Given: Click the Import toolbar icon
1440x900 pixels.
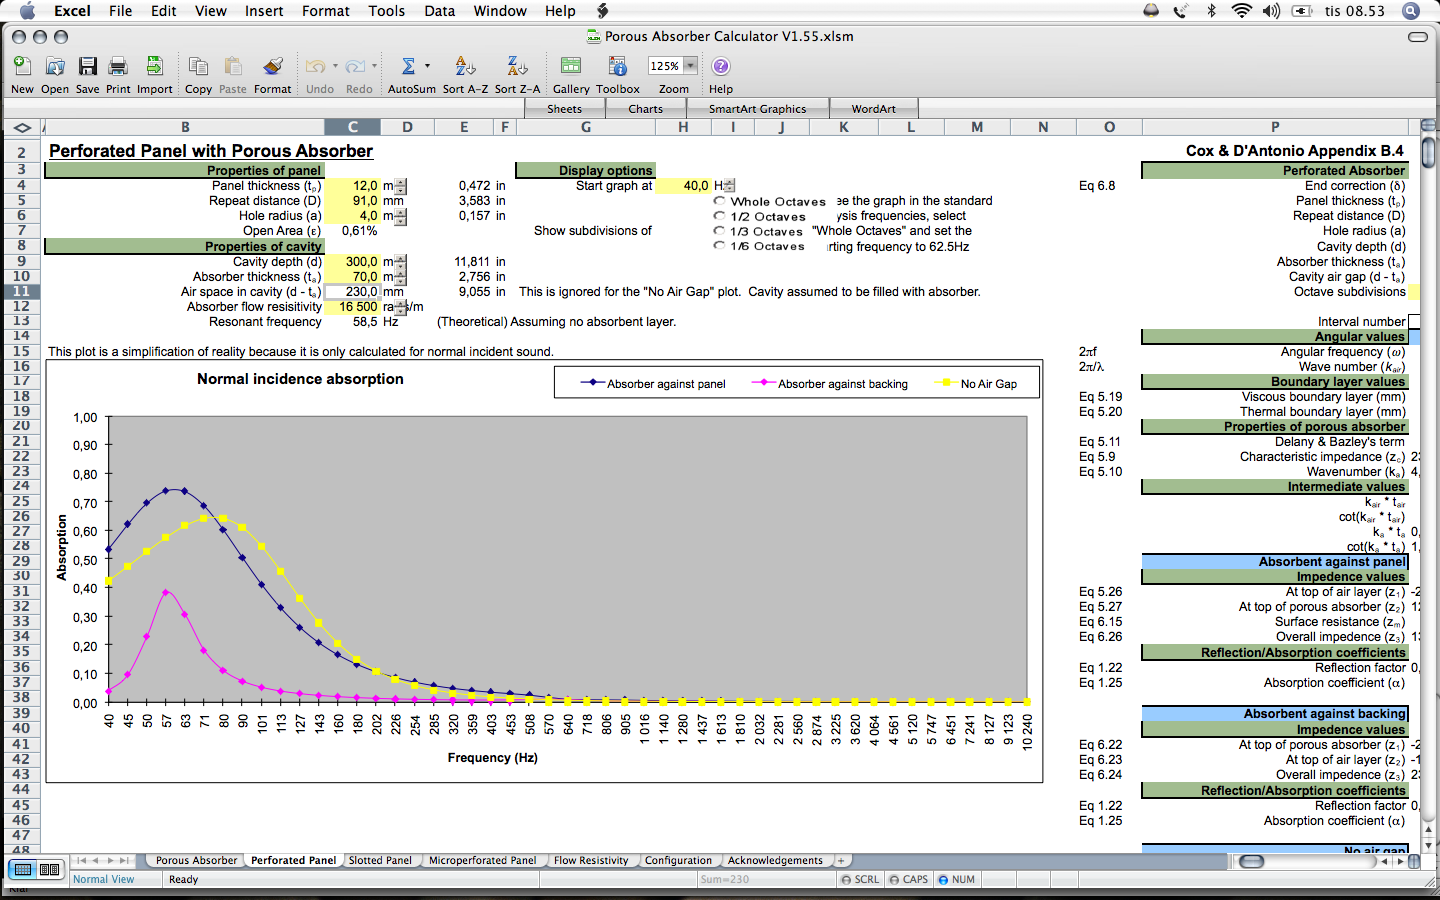Looking at the screenshot, I should 155,67.
